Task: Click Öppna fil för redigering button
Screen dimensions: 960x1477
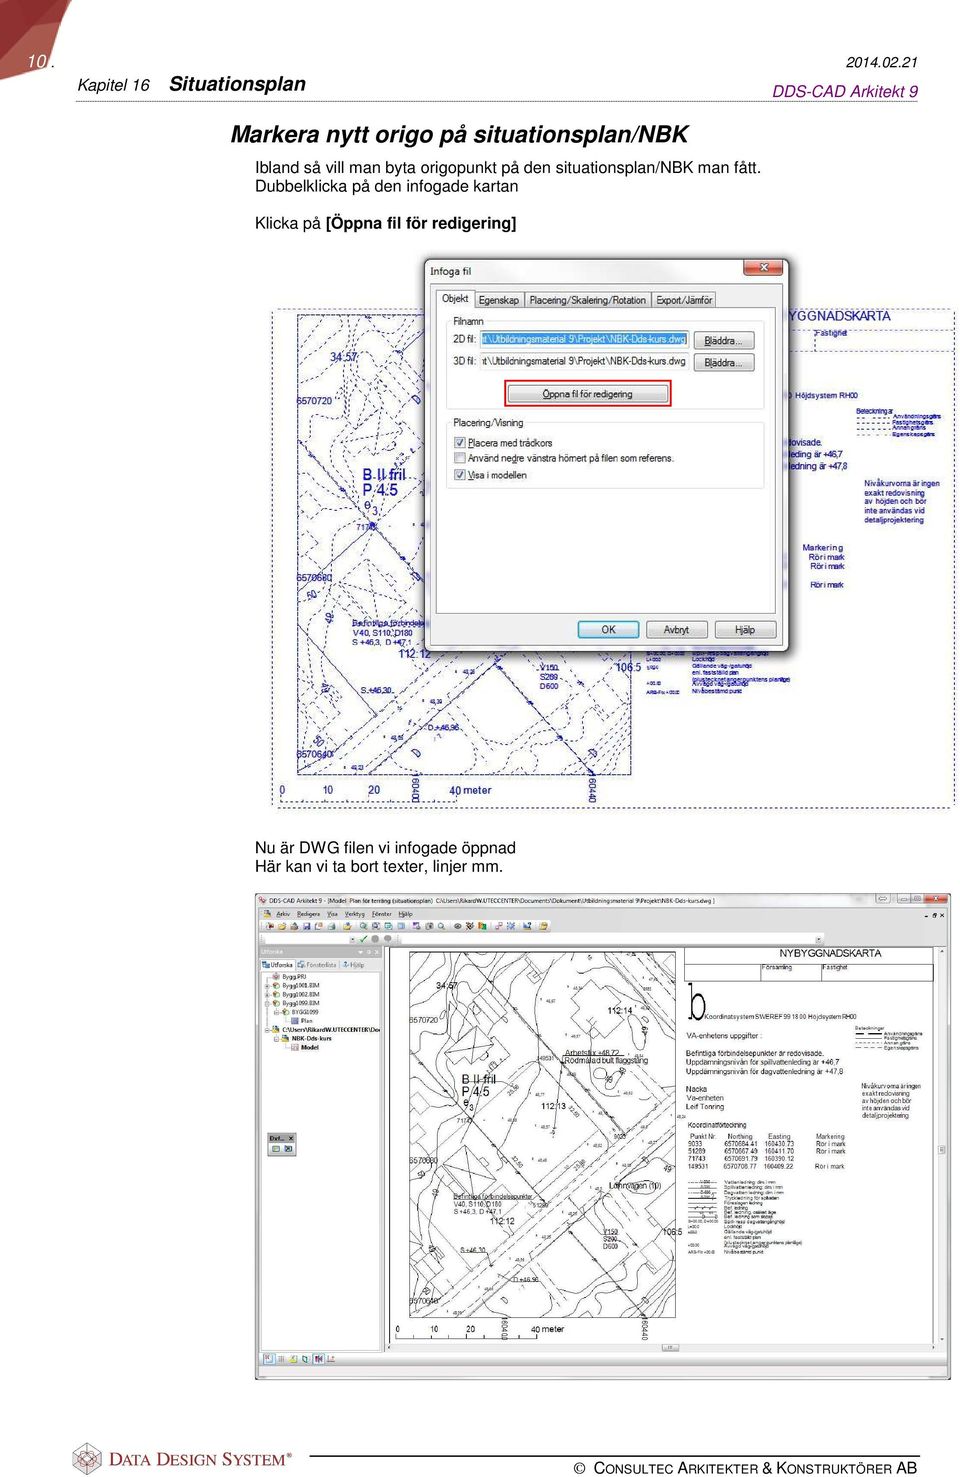Action: pos(587,394)
